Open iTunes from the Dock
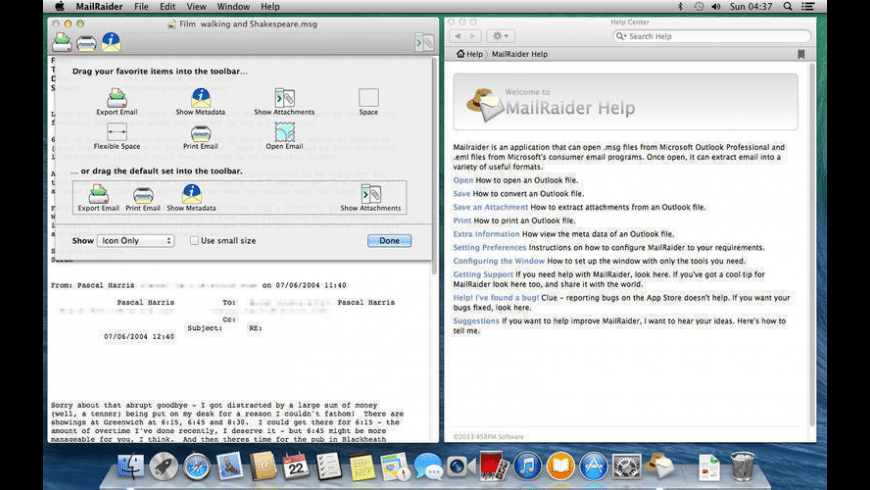 [527, 466]
